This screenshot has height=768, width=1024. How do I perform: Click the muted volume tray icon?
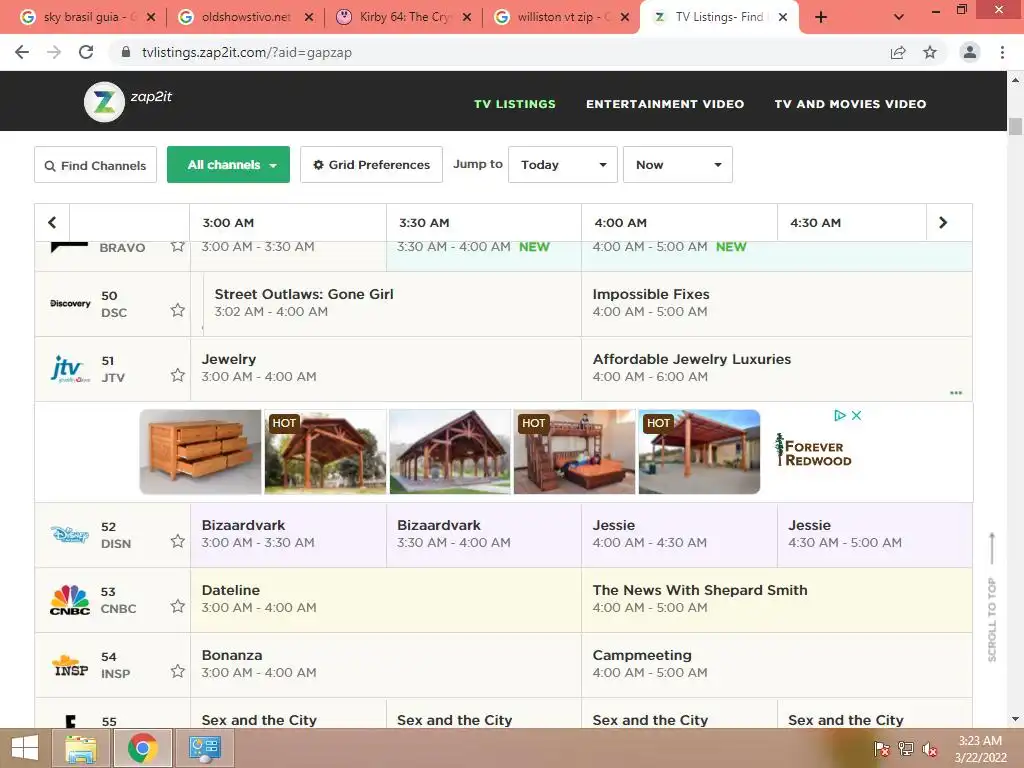click(x=929, y=749)
